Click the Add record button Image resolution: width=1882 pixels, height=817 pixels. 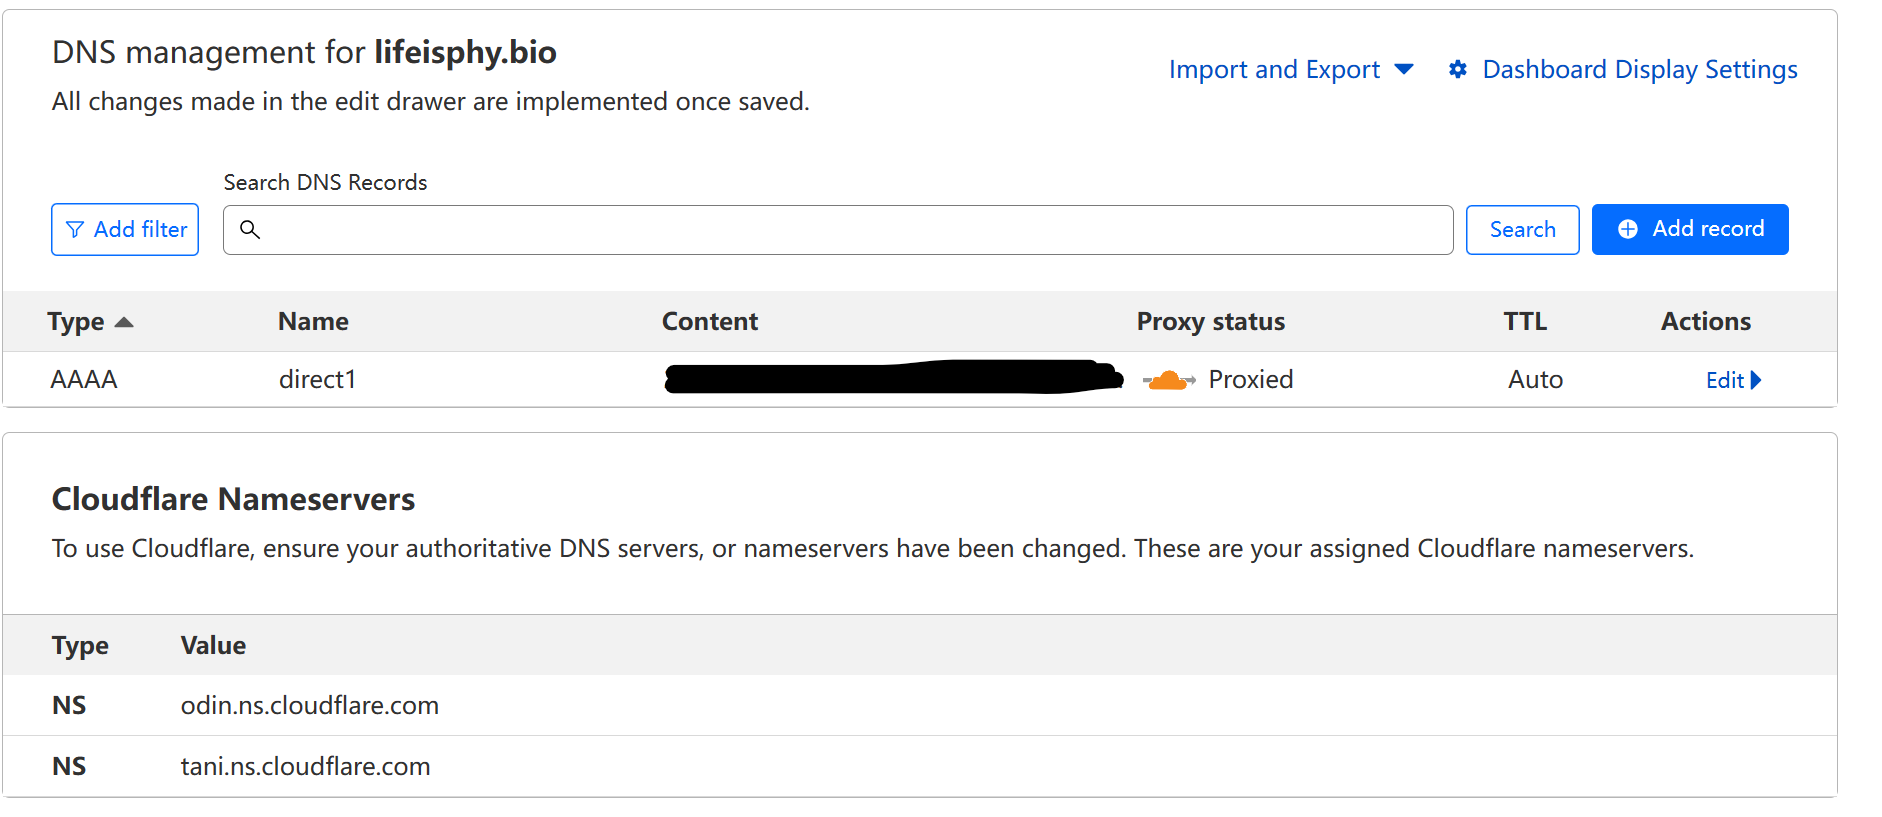pos(1690,229)
